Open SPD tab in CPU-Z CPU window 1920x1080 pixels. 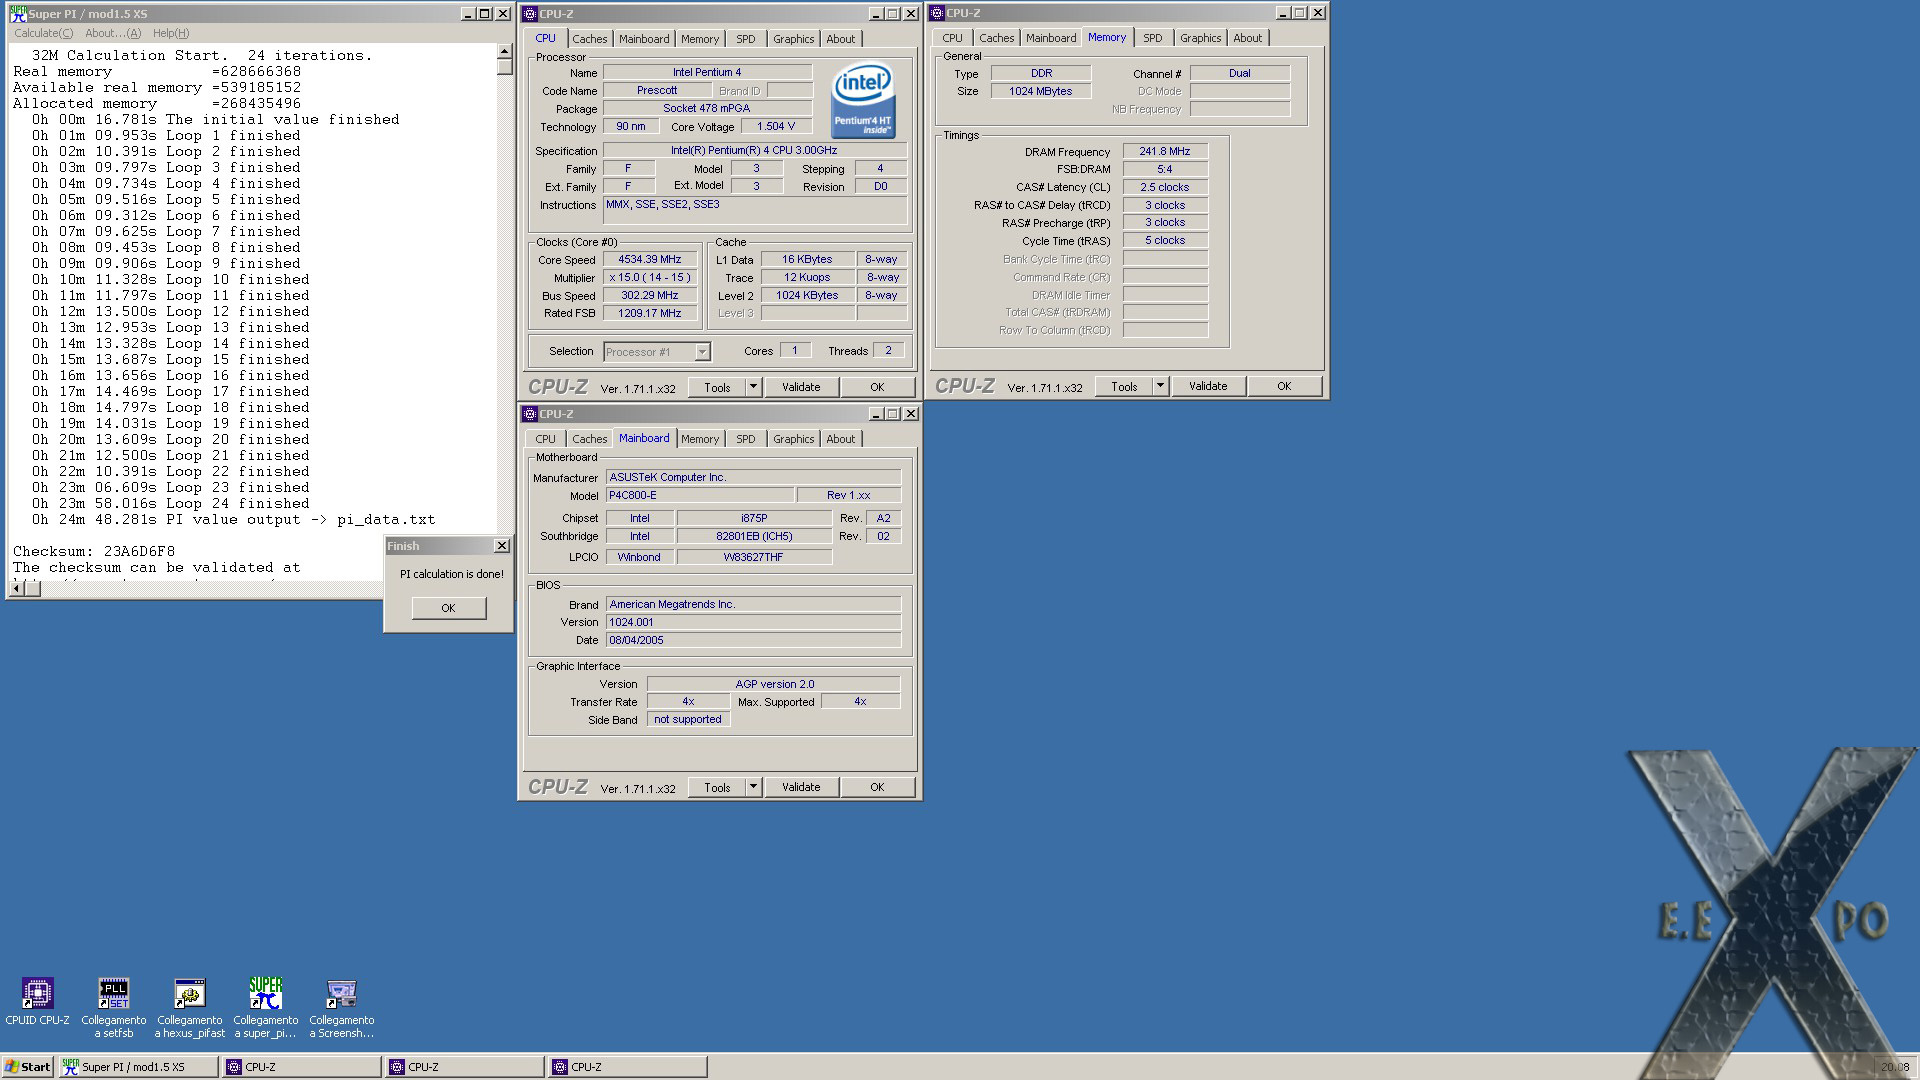pos(746,39)
